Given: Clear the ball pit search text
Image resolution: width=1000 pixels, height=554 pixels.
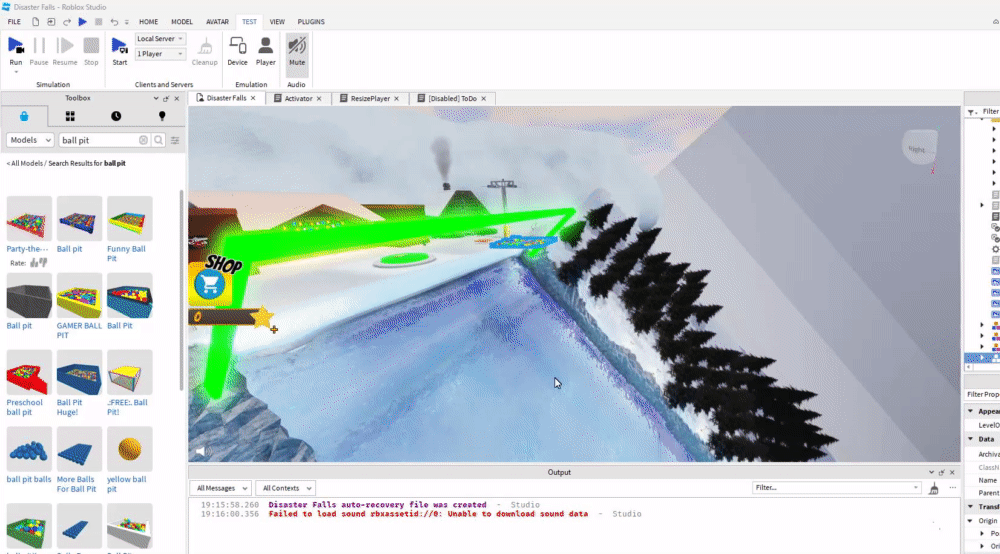Looking at the screenshot, I should 143,140.
